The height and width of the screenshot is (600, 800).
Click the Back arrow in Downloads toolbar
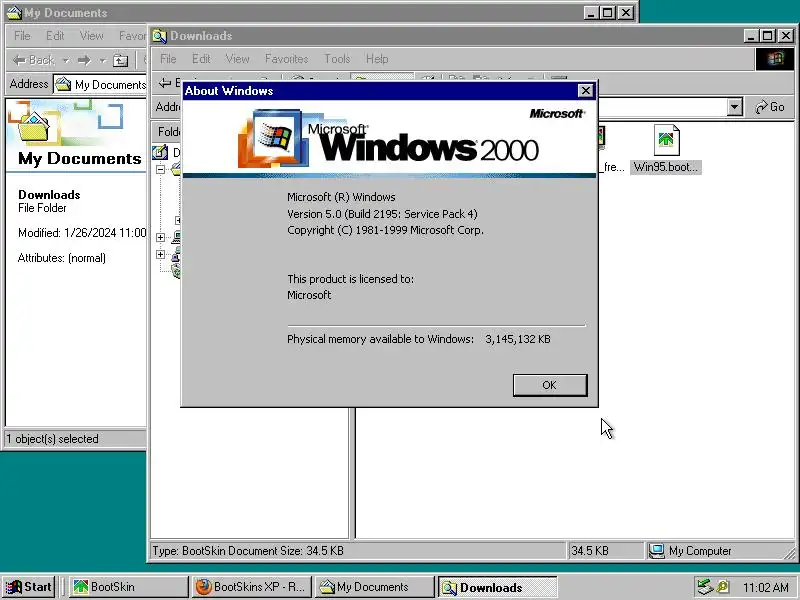pyautogui.click(x=165, y=83)
